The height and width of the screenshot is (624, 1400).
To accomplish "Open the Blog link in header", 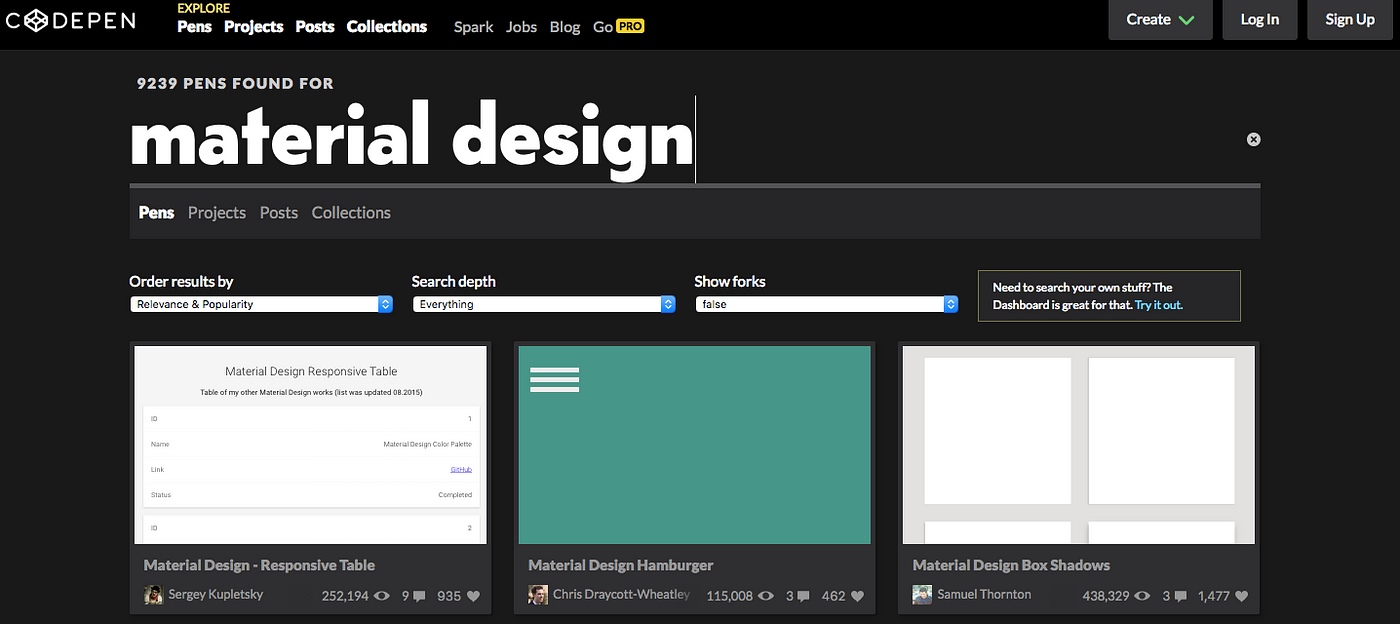I will point(565,27).
